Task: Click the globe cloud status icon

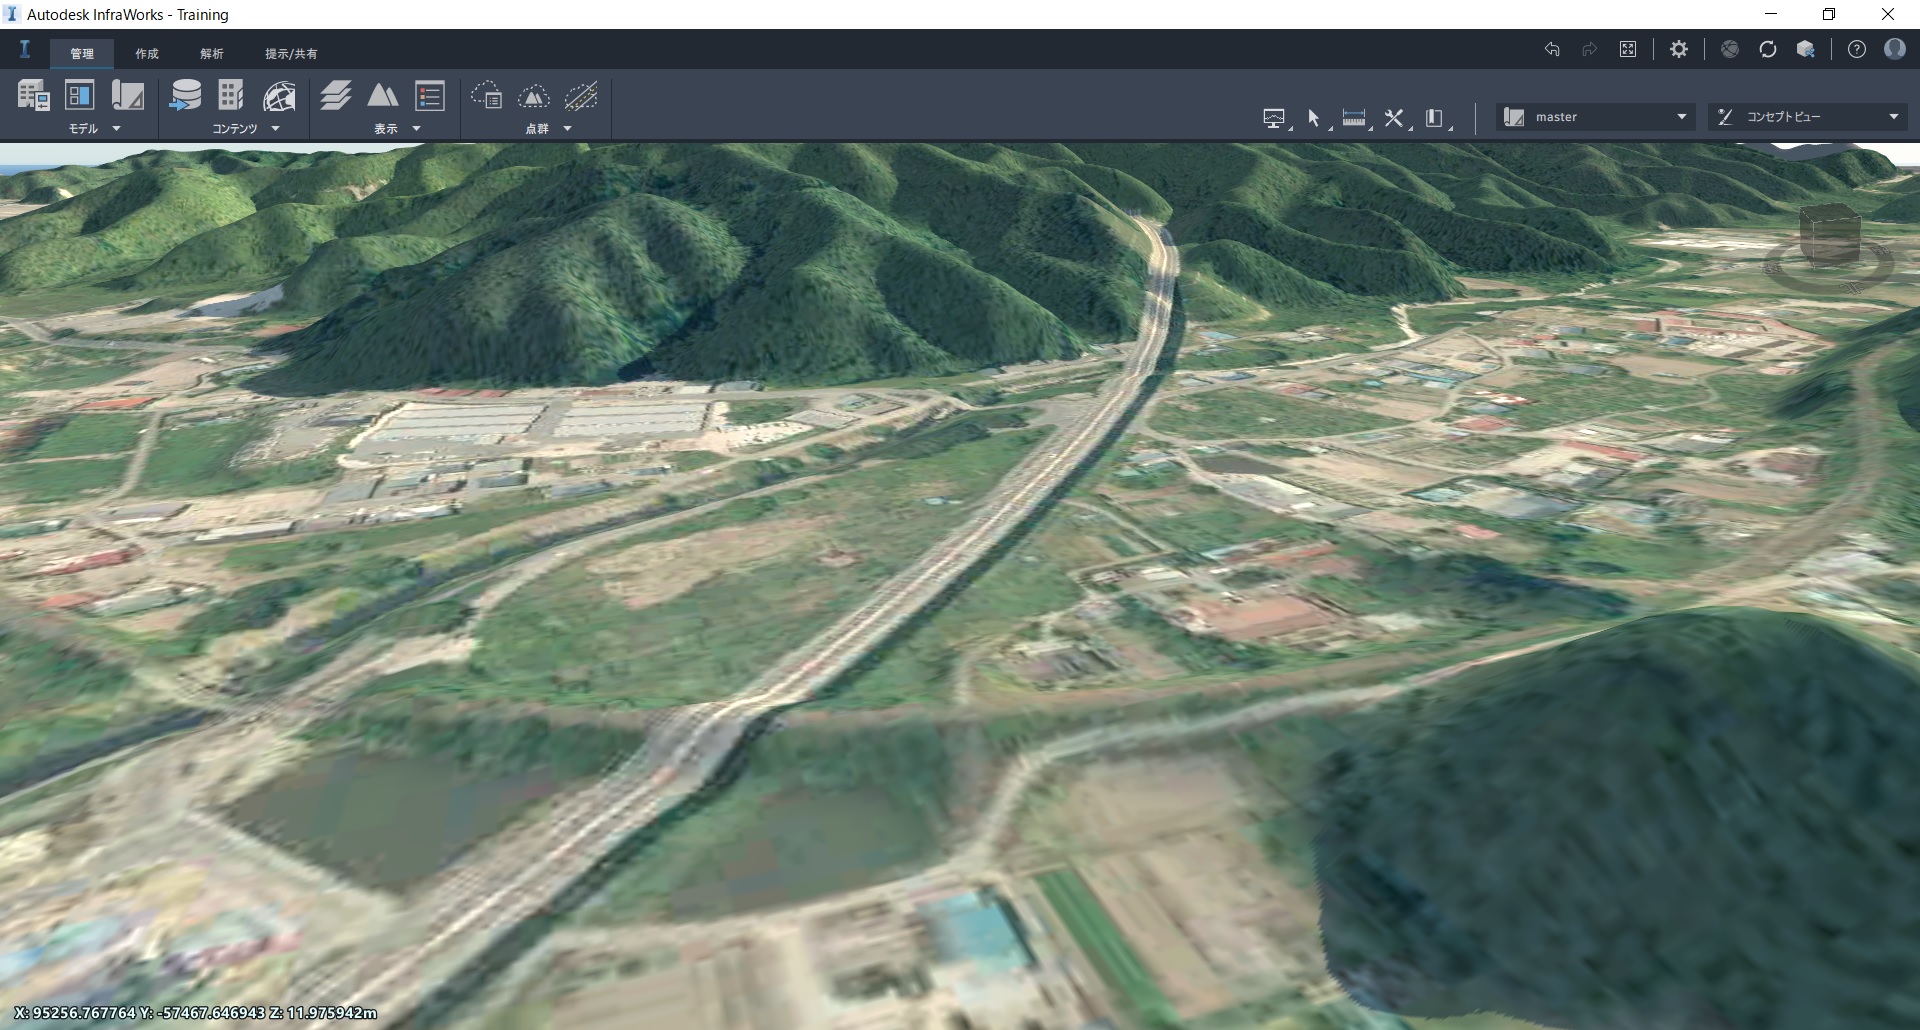Action: 1730,49
